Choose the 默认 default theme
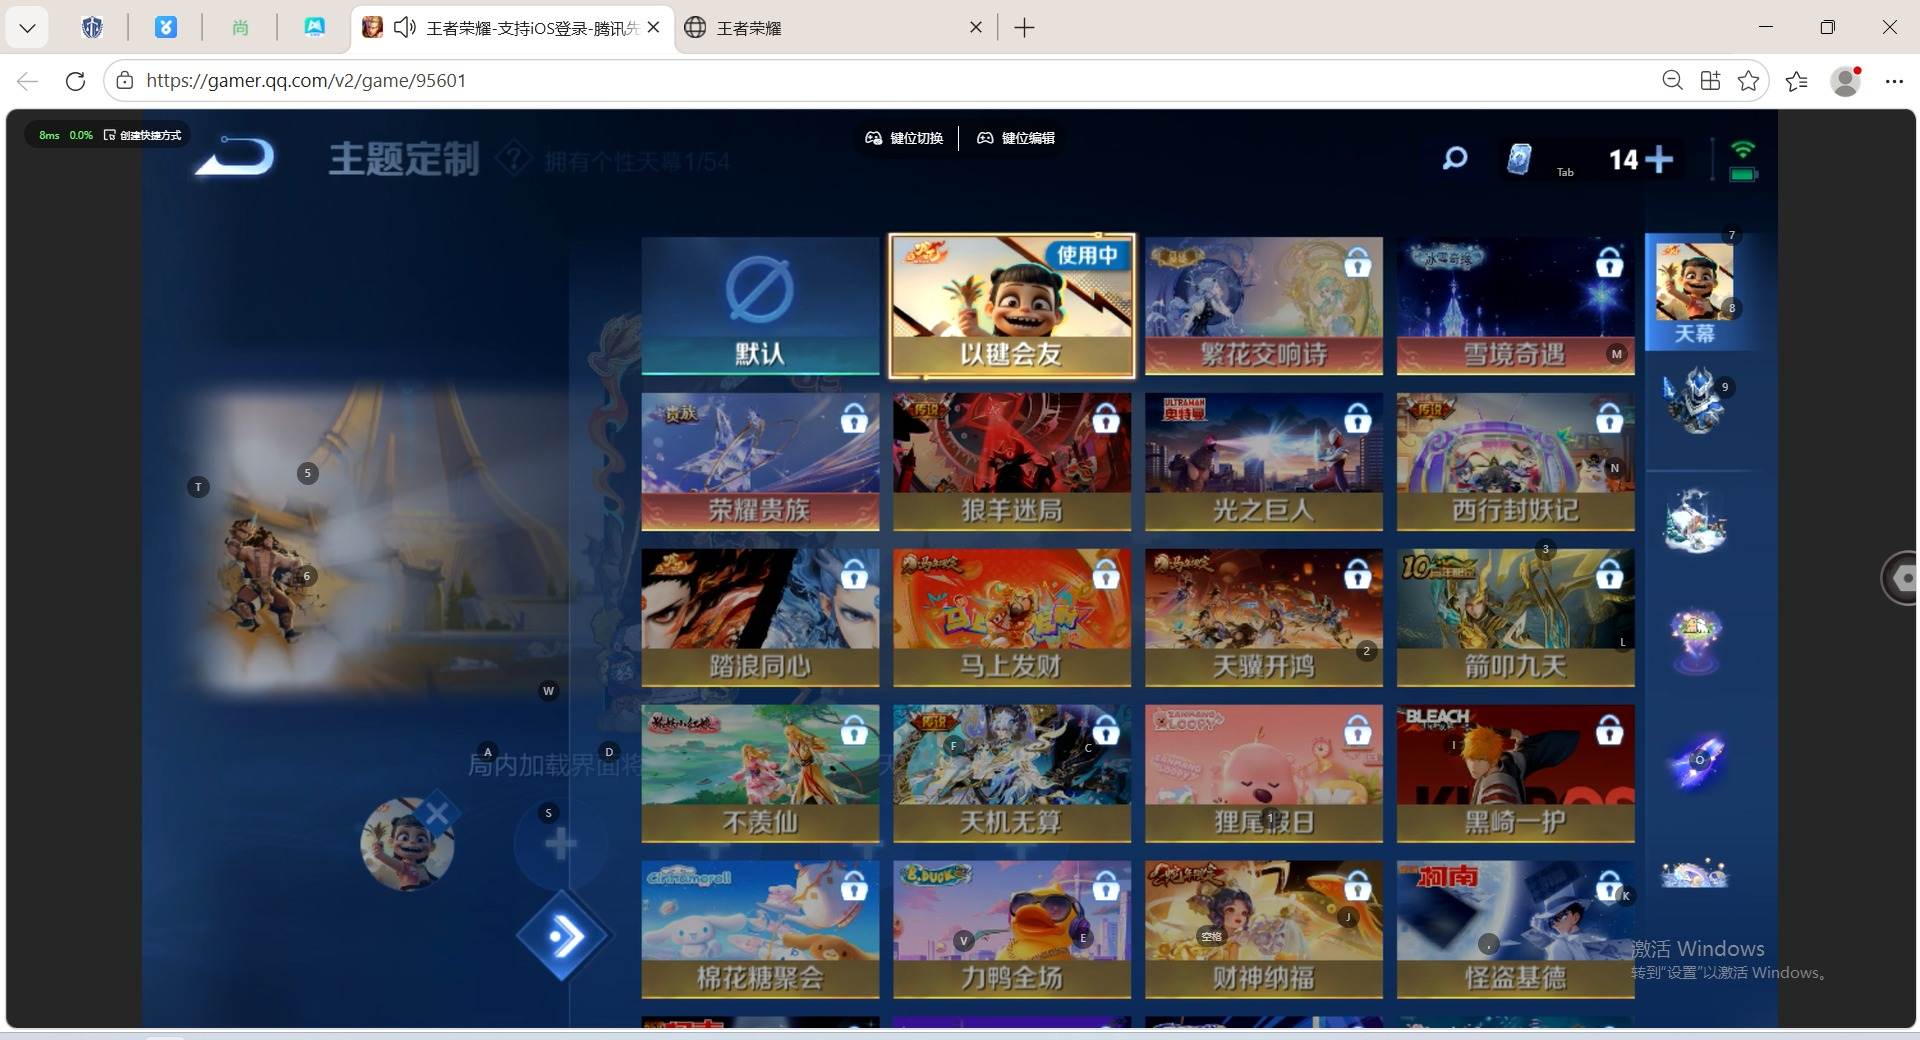This screenshot has height=1040, width=1920. point(760,306)
